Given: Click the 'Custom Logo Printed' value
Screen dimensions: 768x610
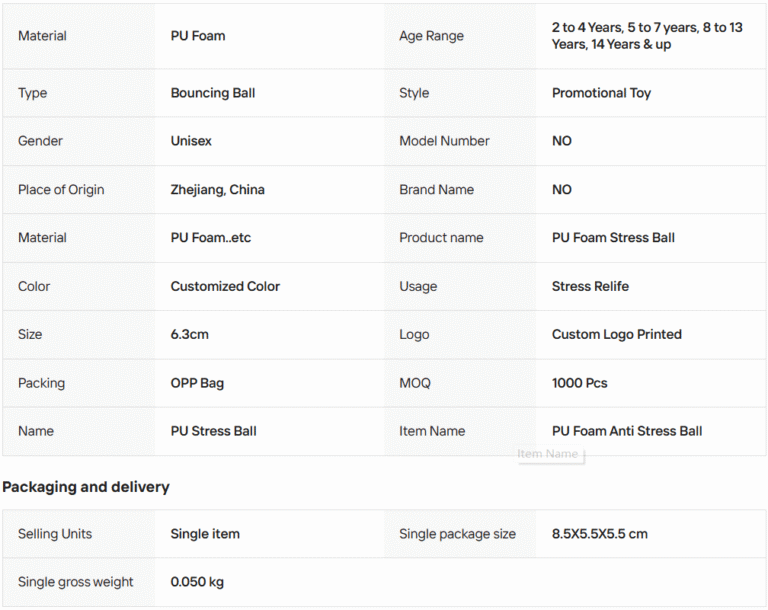Looking at the screenshot, I should click(616, 334).
